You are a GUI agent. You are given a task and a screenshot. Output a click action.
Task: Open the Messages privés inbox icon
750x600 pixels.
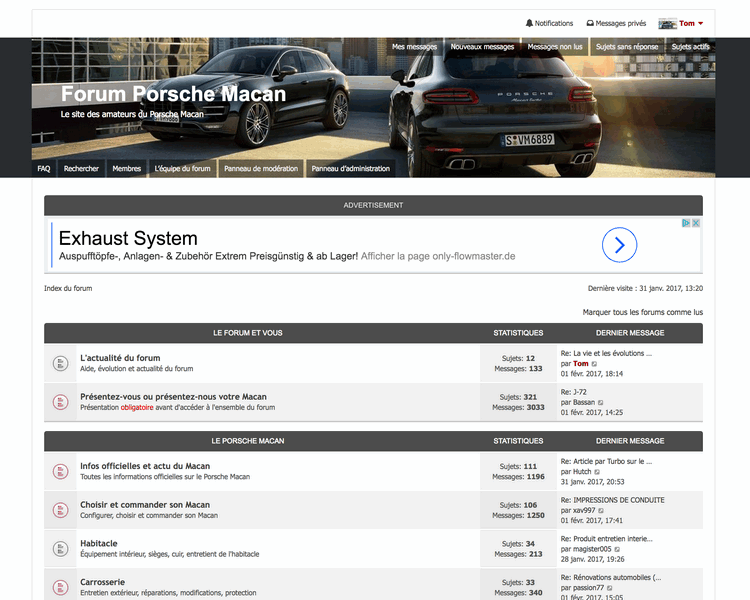pyautogui.click(x=590, y=23)
